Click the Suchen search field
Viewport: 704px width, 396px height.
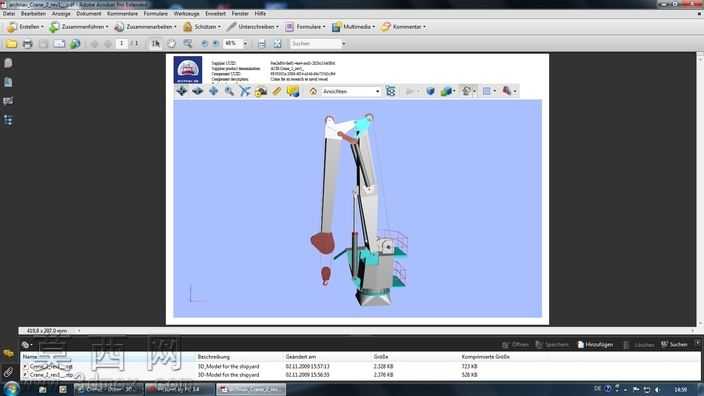pyautogui.click(x=315, y=44)
